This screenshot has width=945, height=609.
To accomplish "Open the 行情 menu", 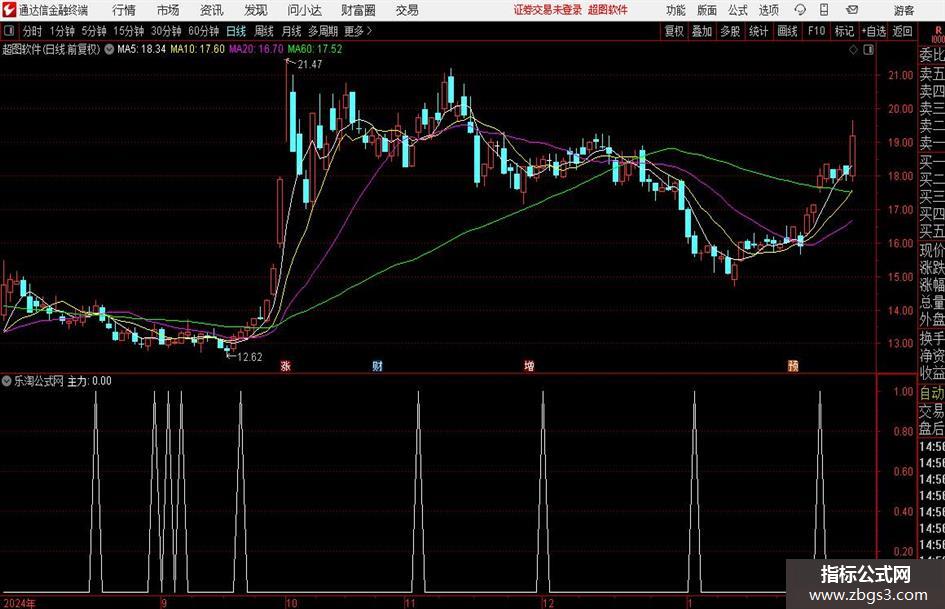I will pyautogui.click(x=124, y=10).
